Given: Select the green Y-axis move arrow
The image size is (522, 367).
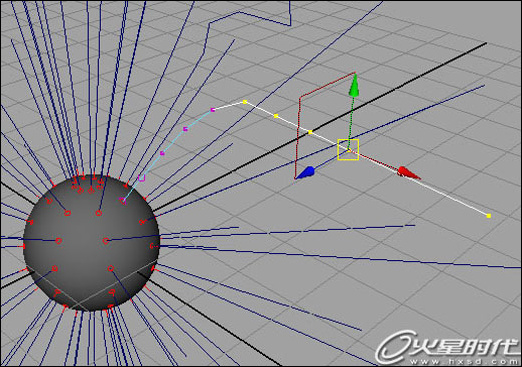Looking at the screenshot, I should [354, 85].
